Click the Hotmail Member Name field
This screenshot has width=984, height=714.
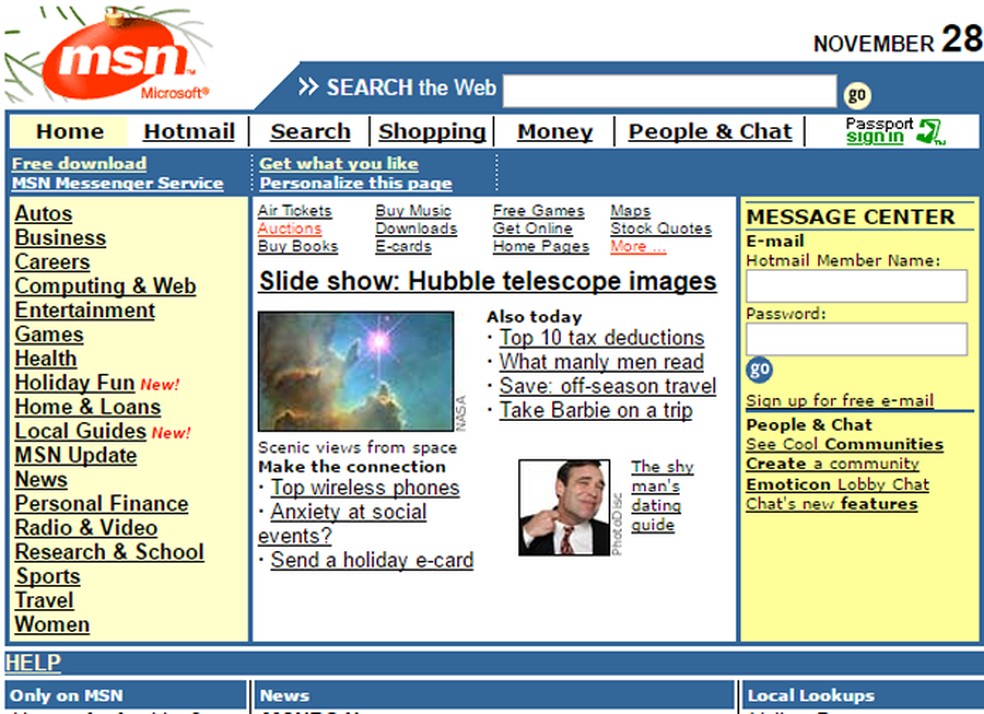(855, 286)
